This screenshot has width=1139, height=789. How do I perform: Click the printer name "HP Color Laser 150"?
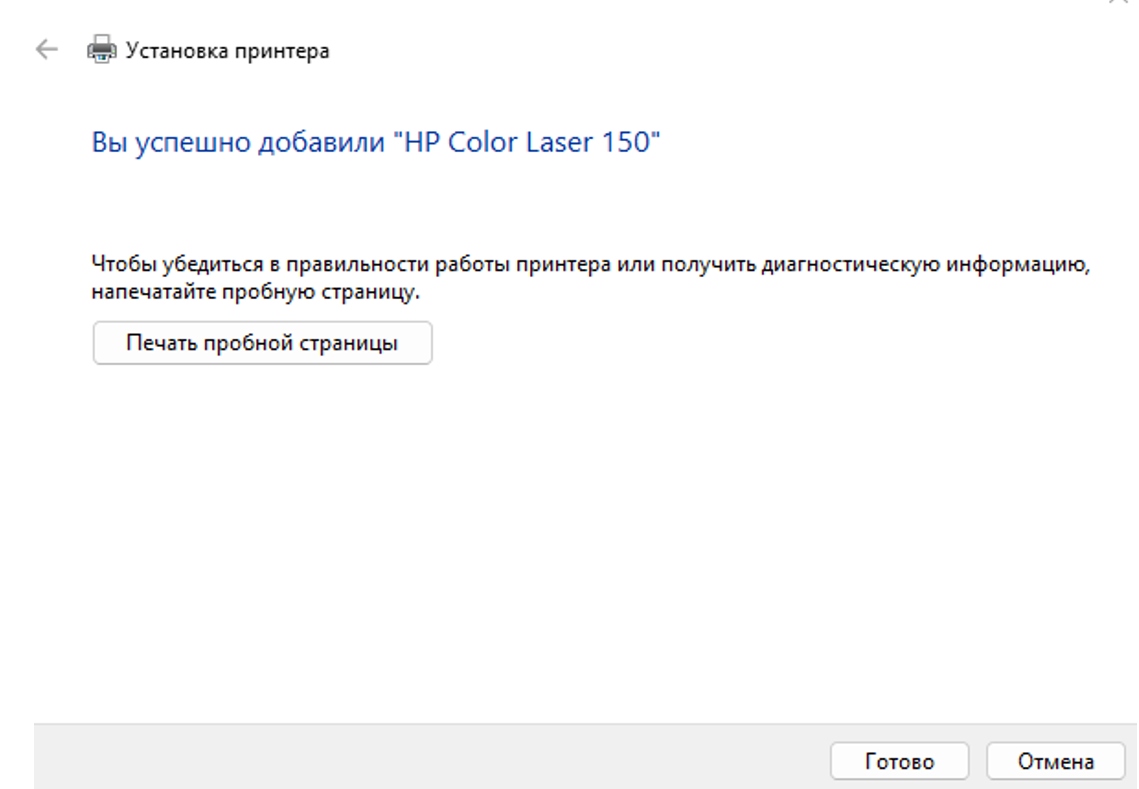coord(528,142)
